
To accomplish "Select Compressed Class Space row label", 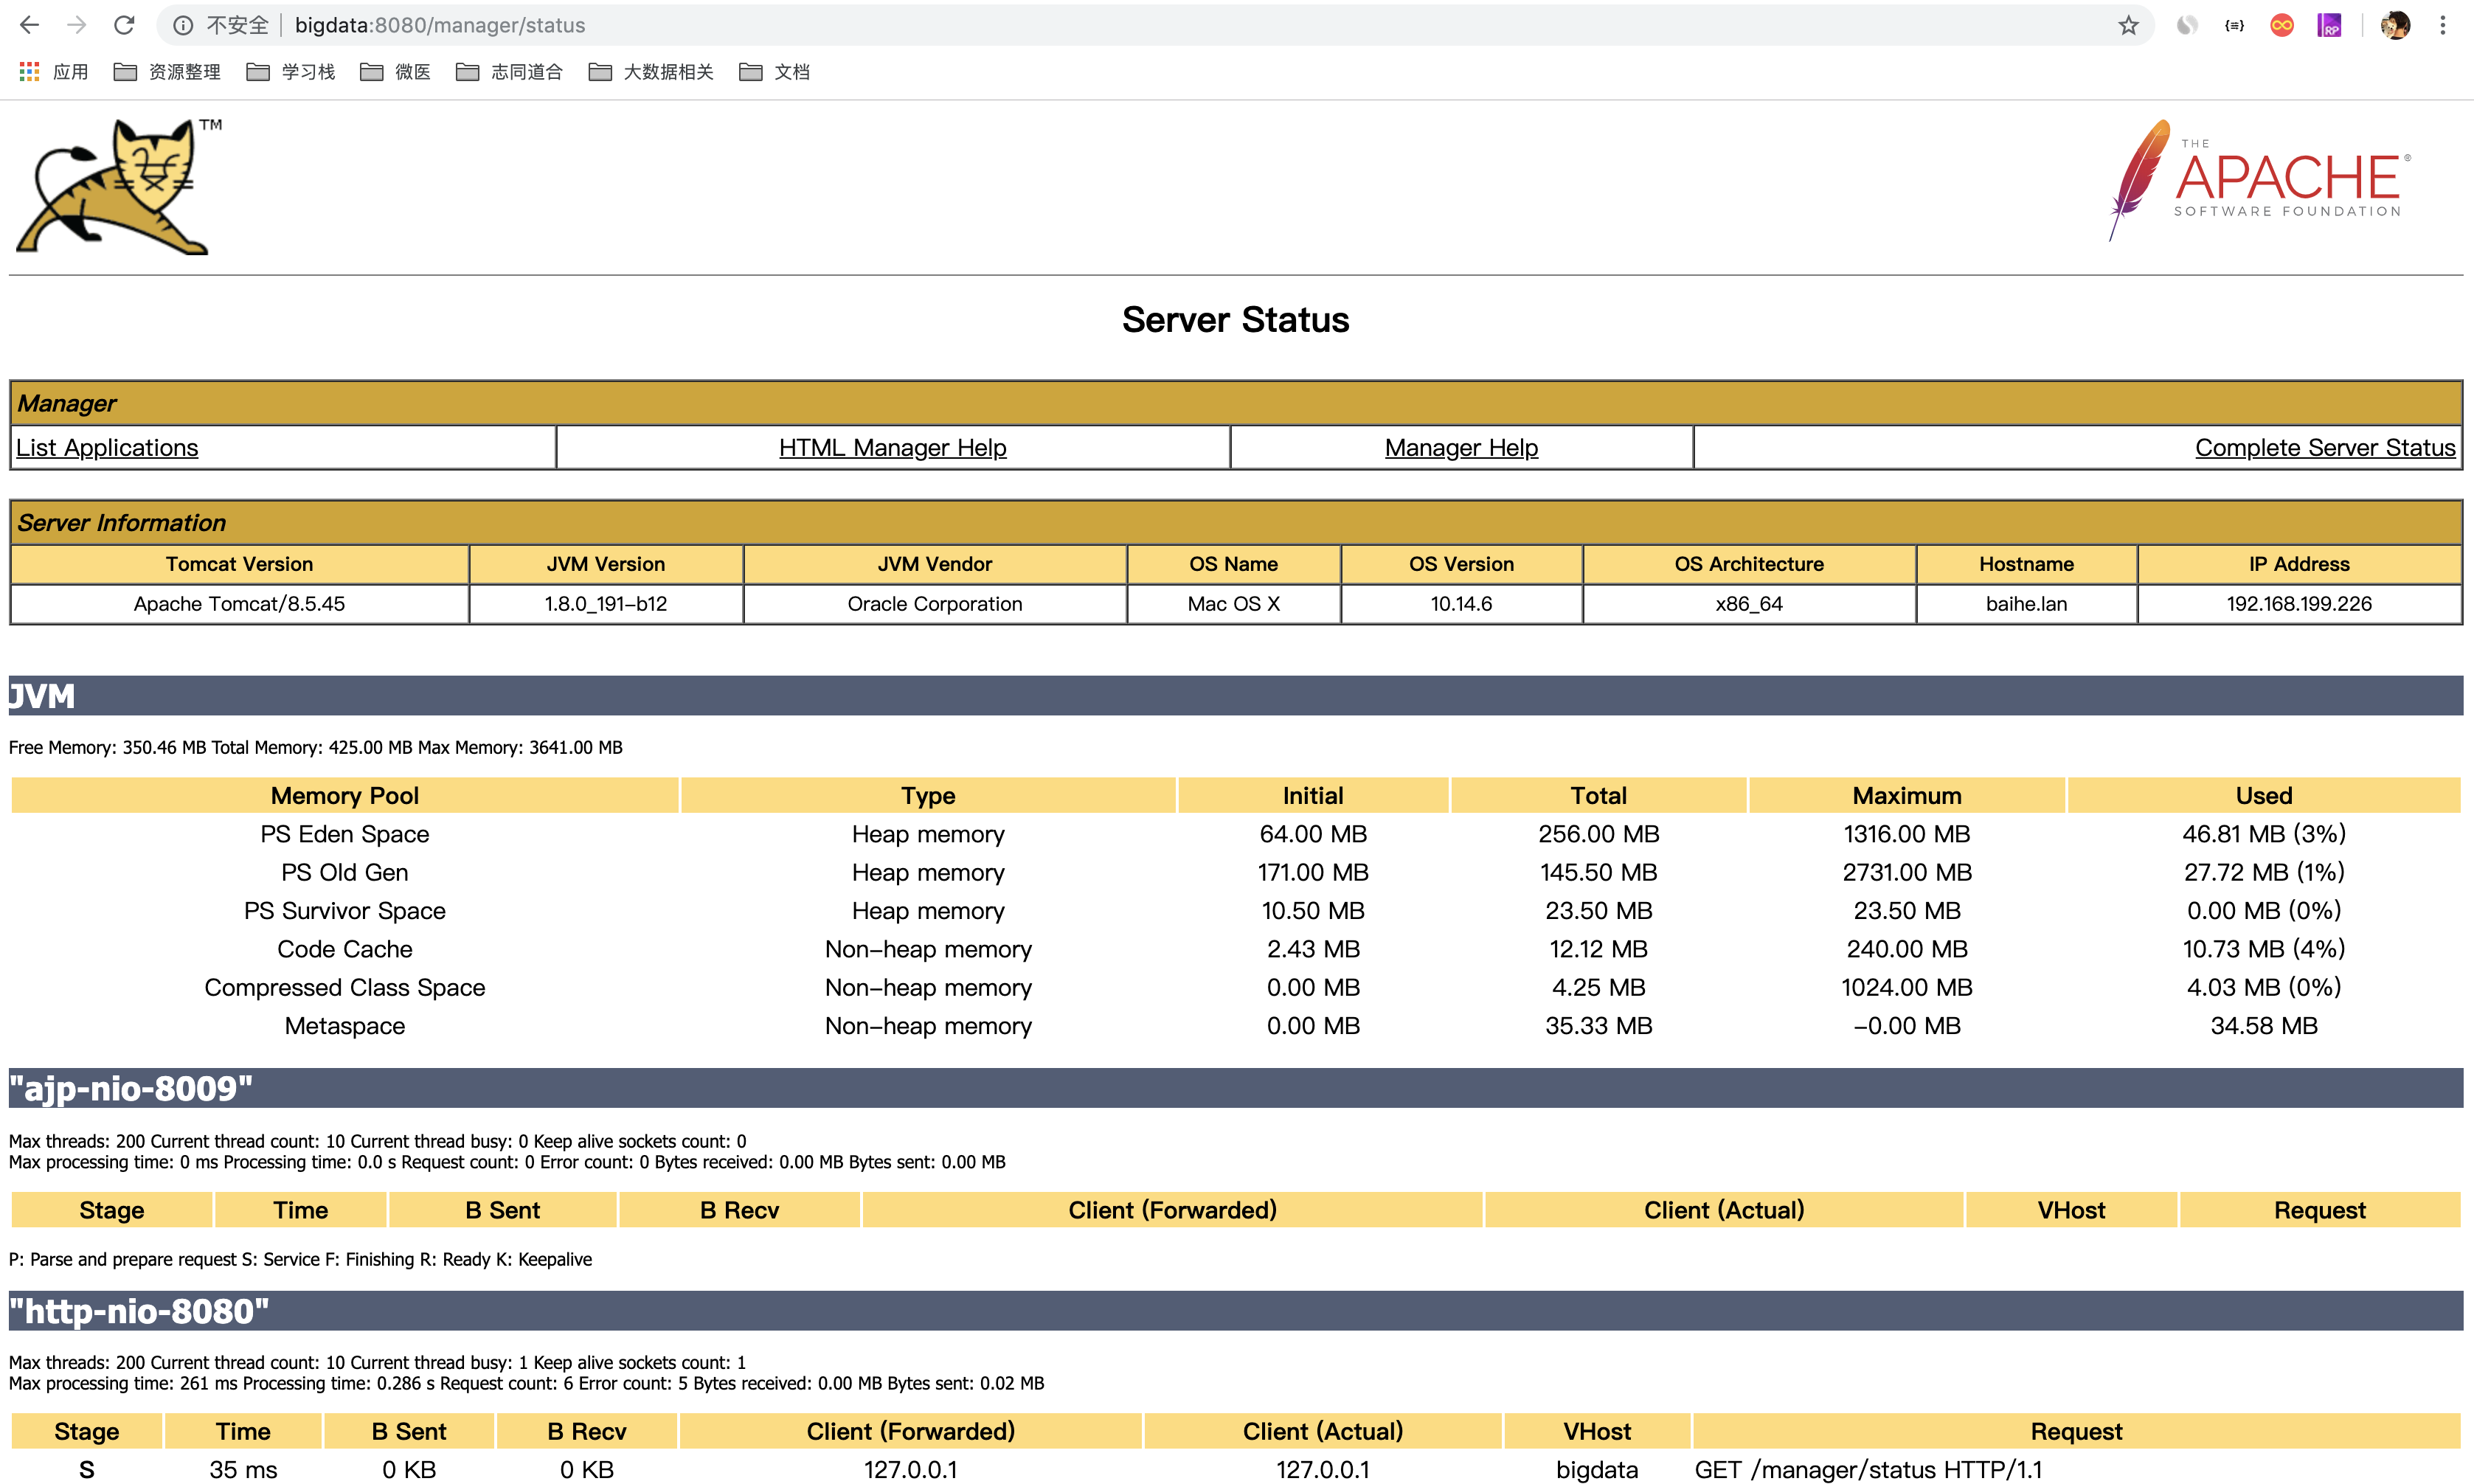I will [x=345, y=988].
